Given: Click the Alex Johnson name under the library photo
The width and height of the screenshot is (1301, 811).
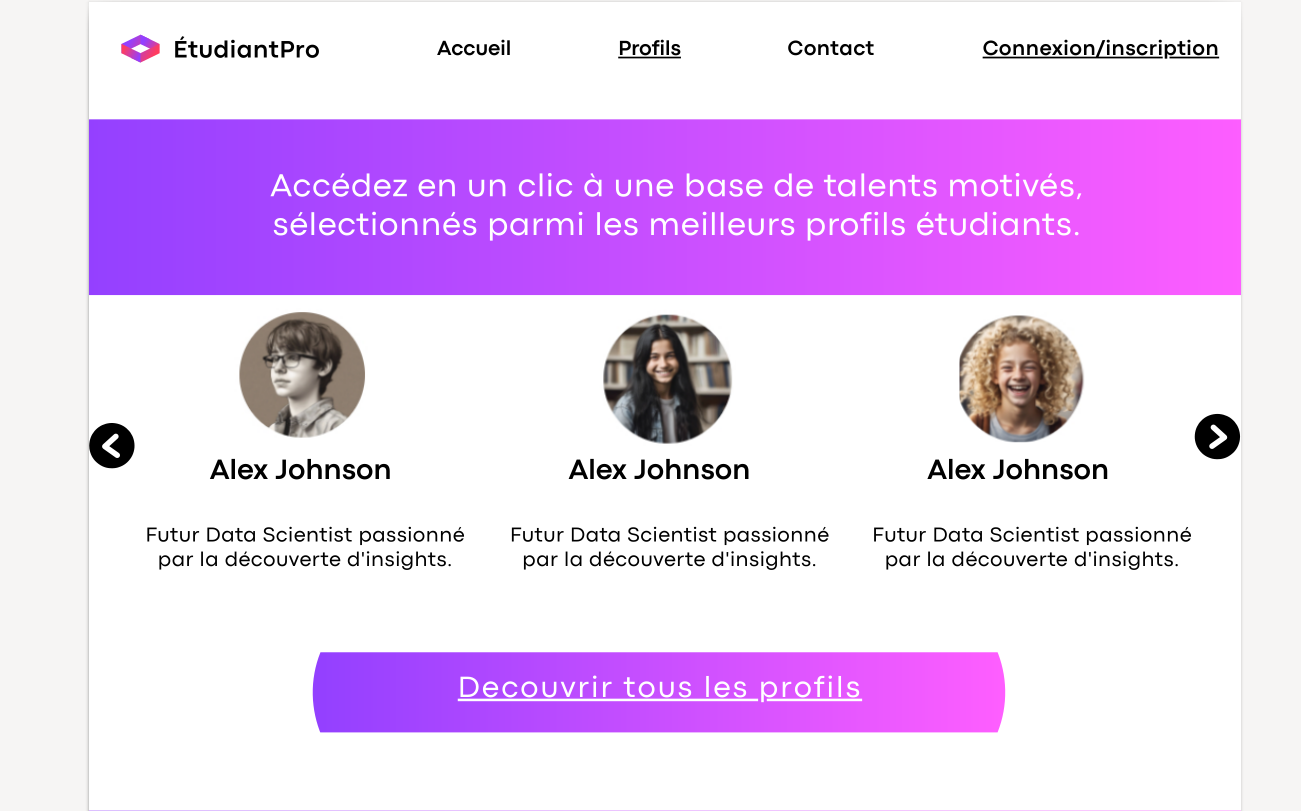Looking at the screenshot, I should click(659, 470).
